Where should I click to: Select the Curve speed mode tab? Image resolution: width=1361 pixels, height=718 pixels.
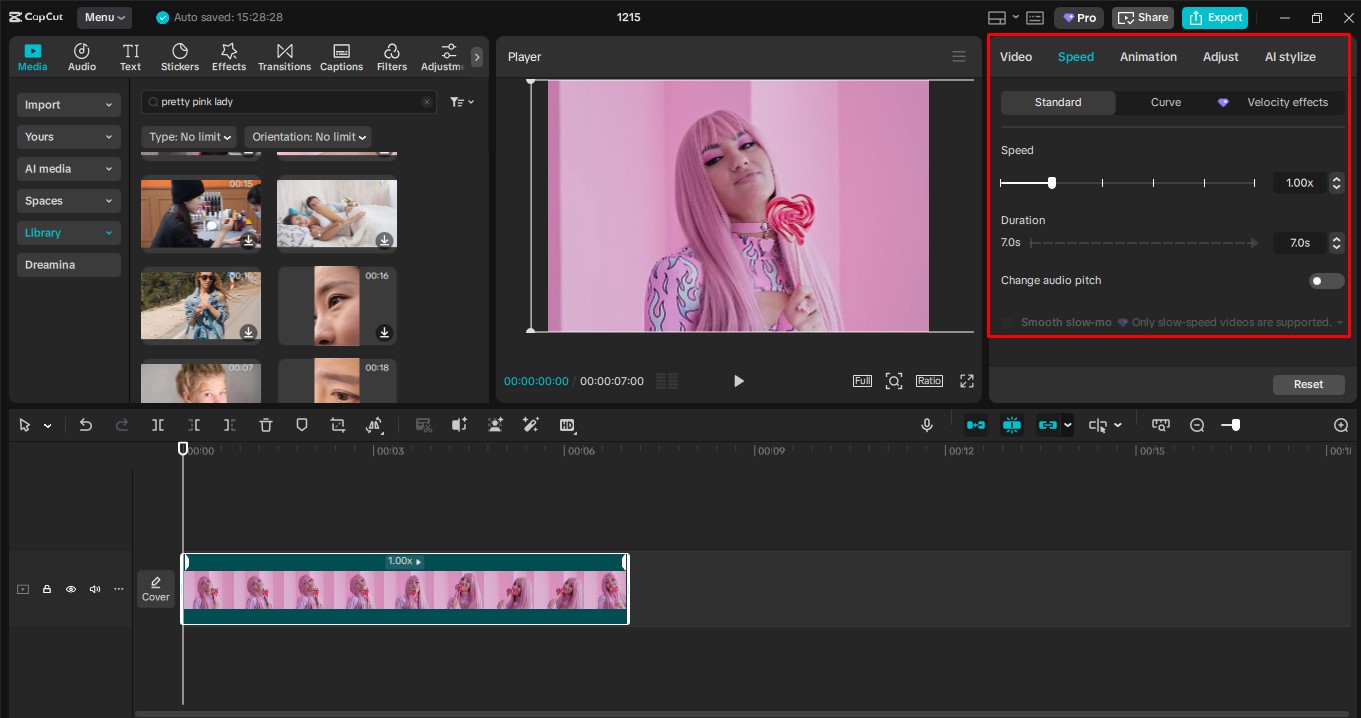[1165, 102]
